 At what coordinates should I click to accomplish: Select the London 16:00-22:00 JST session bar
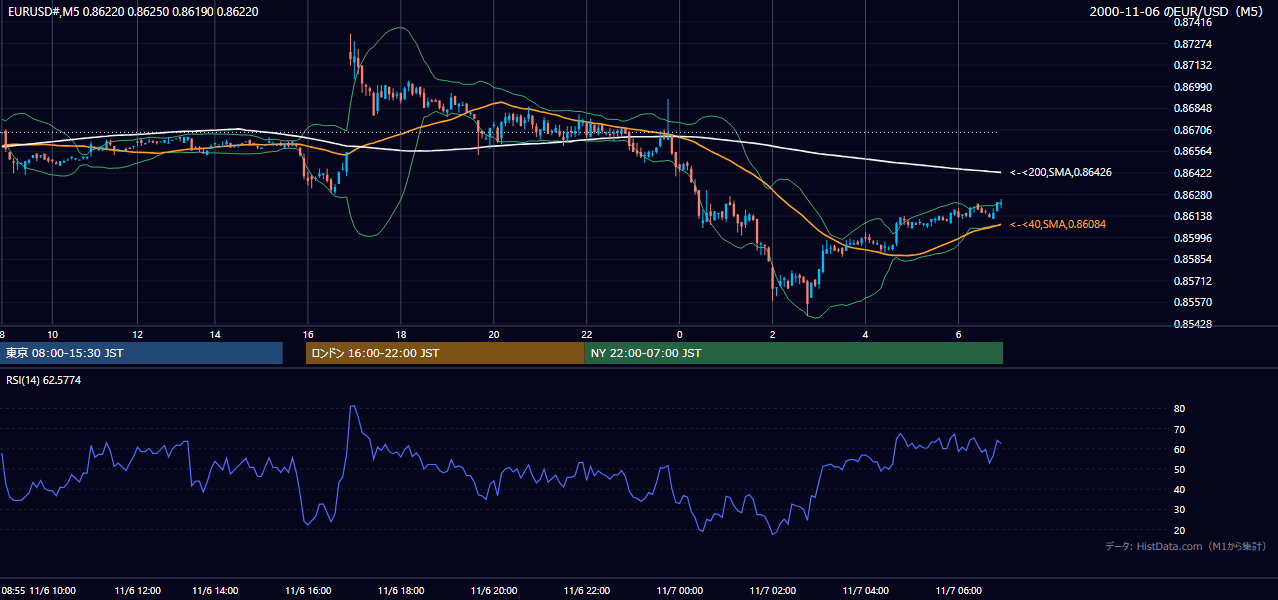click(445, 353)
